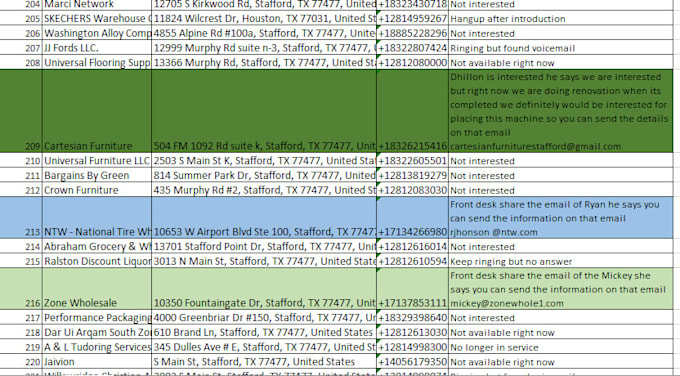Click the Performance Packaging cell
The width and height of the screenshot is (680, 376).
click(x=97, y=317)
